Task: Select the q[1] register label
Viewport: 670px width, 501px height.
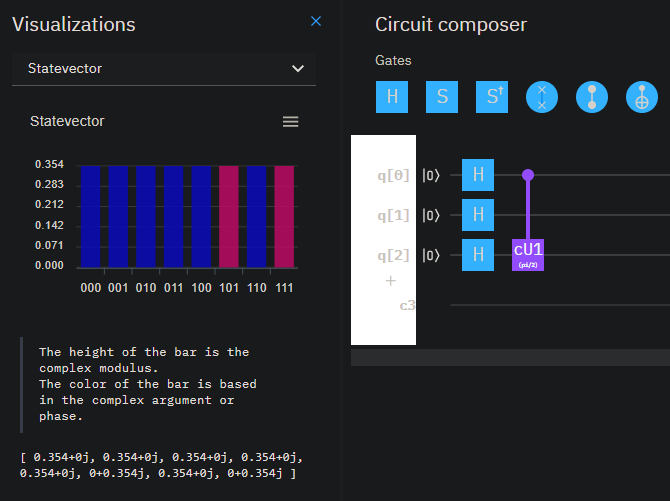Action: 393,215
